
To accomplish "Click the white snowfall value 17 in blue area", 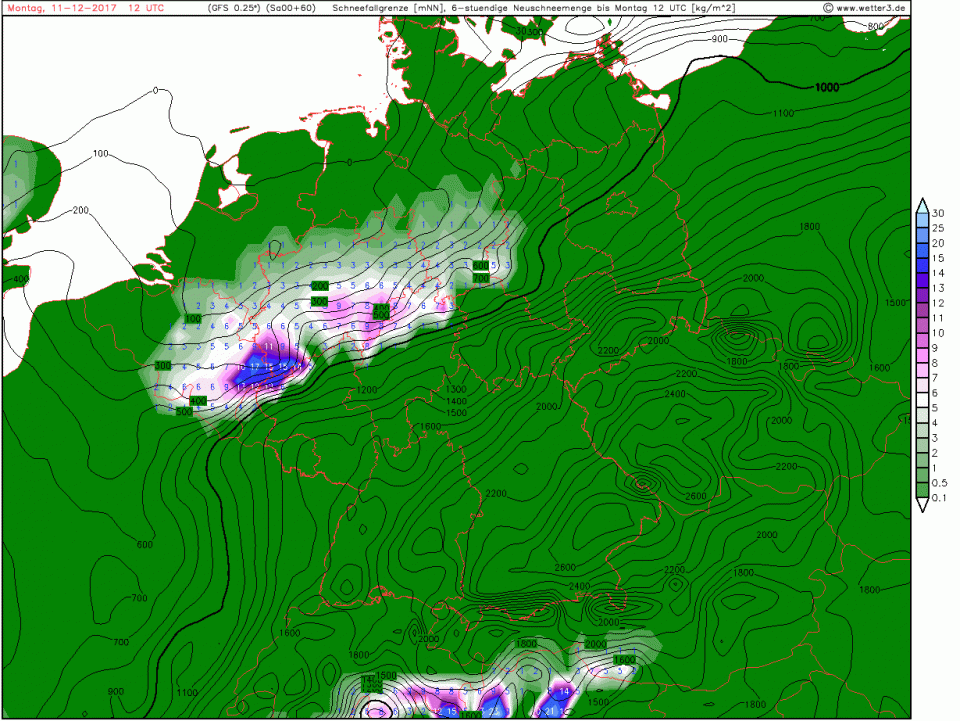I will [x=254, y=367].
